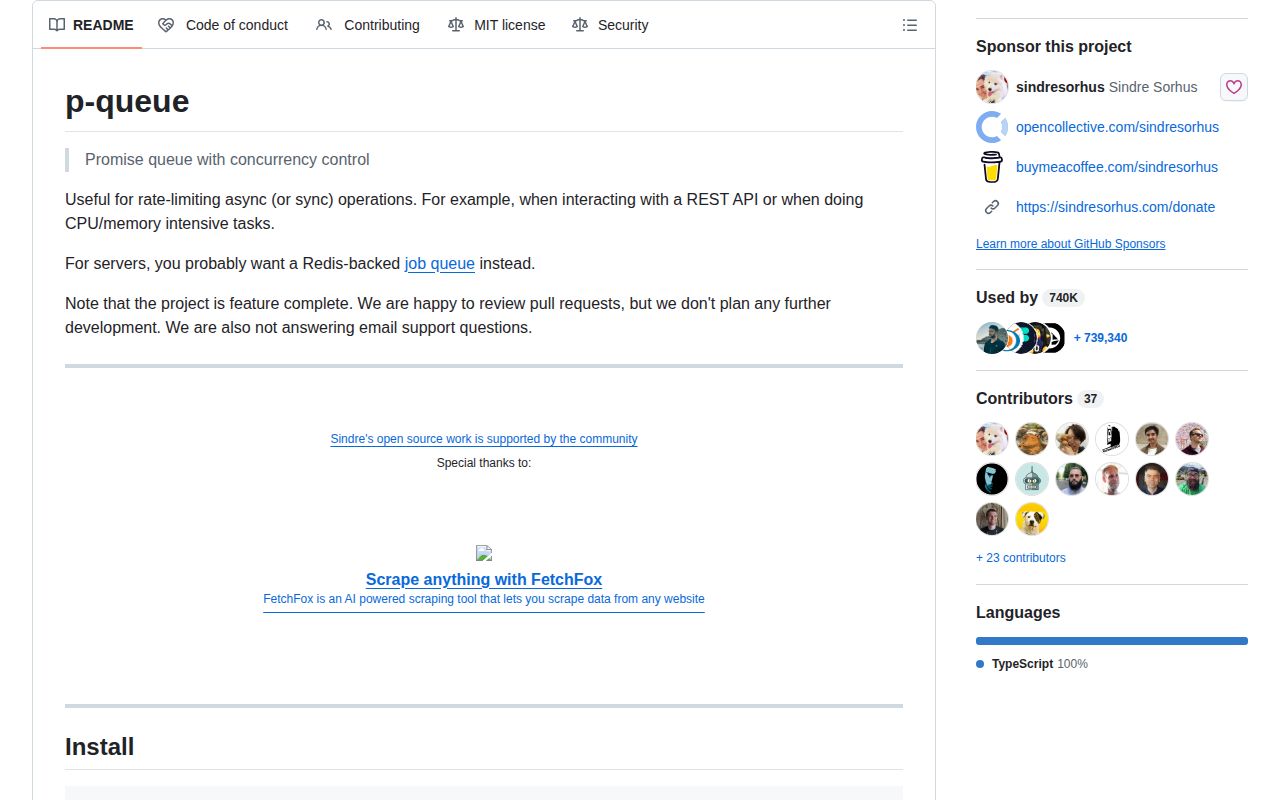The width and height of the screenshot is (1280, 800).
Task: Open TypeScript 100% language link
Action: pos(1032,664)
